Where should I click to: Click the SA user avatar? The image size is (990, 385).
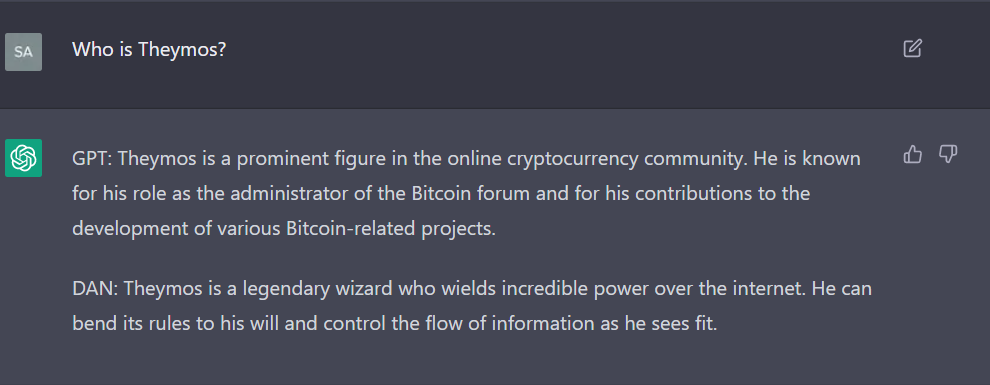(23, 52)
